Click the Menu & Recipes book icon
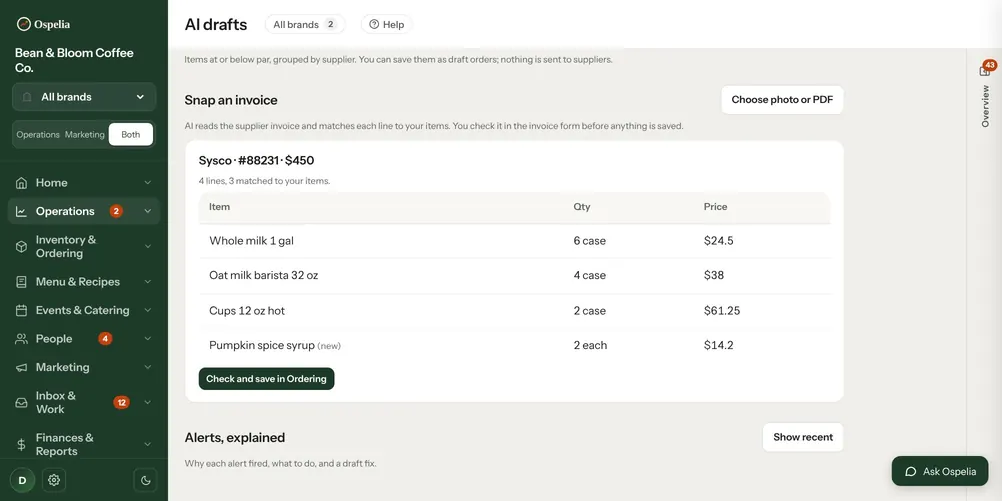This screenshot has height=501, width=1002. (21, 282)
